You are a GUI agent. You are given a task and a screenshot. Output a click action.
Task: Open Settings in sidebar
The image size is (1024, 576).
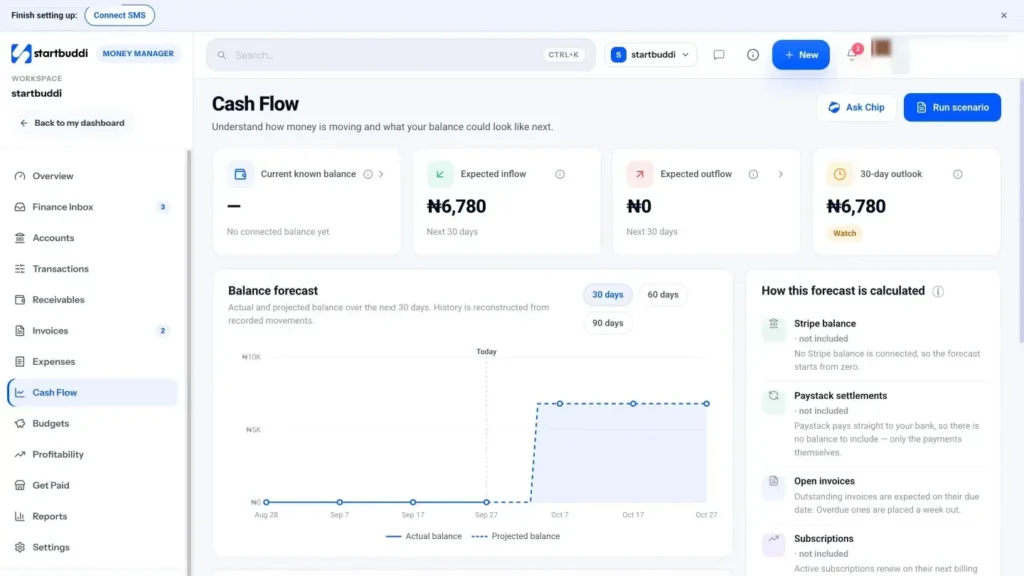pos(92,547)
